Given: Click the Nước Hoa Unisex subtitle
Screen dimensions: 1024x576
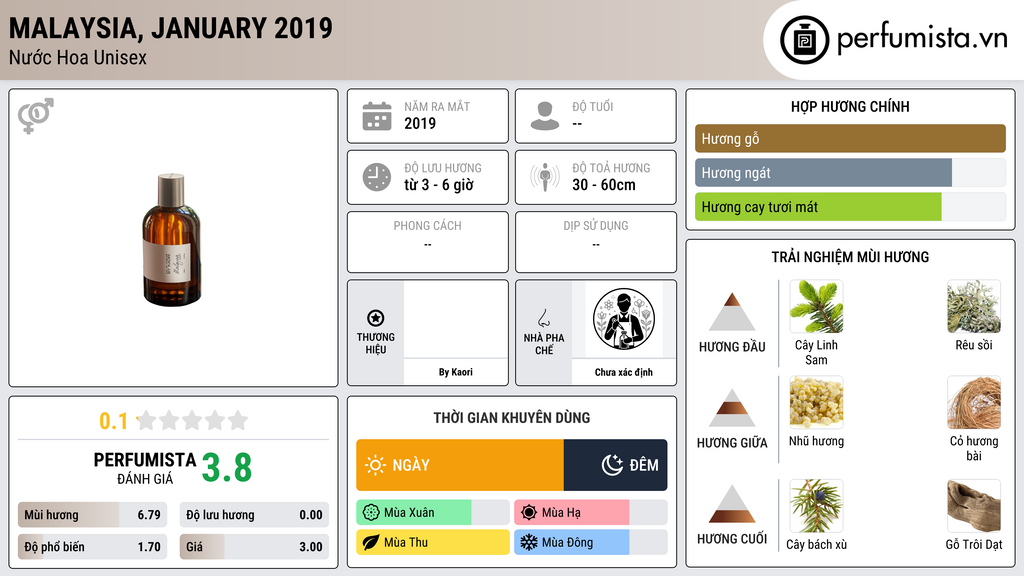Looking at the screenshot, I should pos(78,57).
